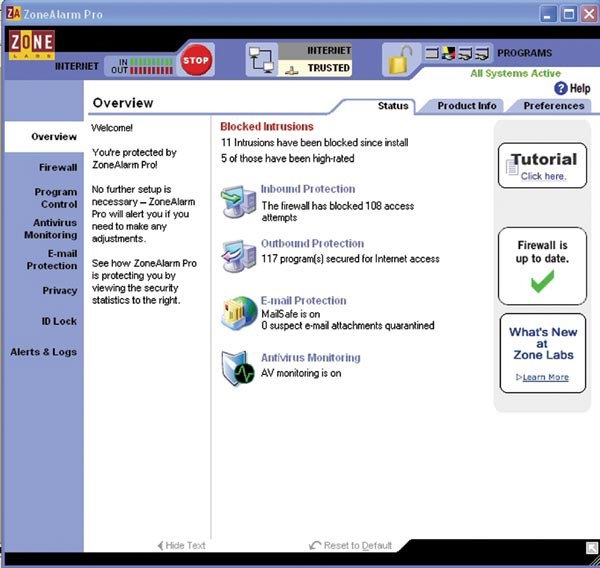600x568 pixels.
Task: Click the All Systems Active status text
Action: click(515, 73)
